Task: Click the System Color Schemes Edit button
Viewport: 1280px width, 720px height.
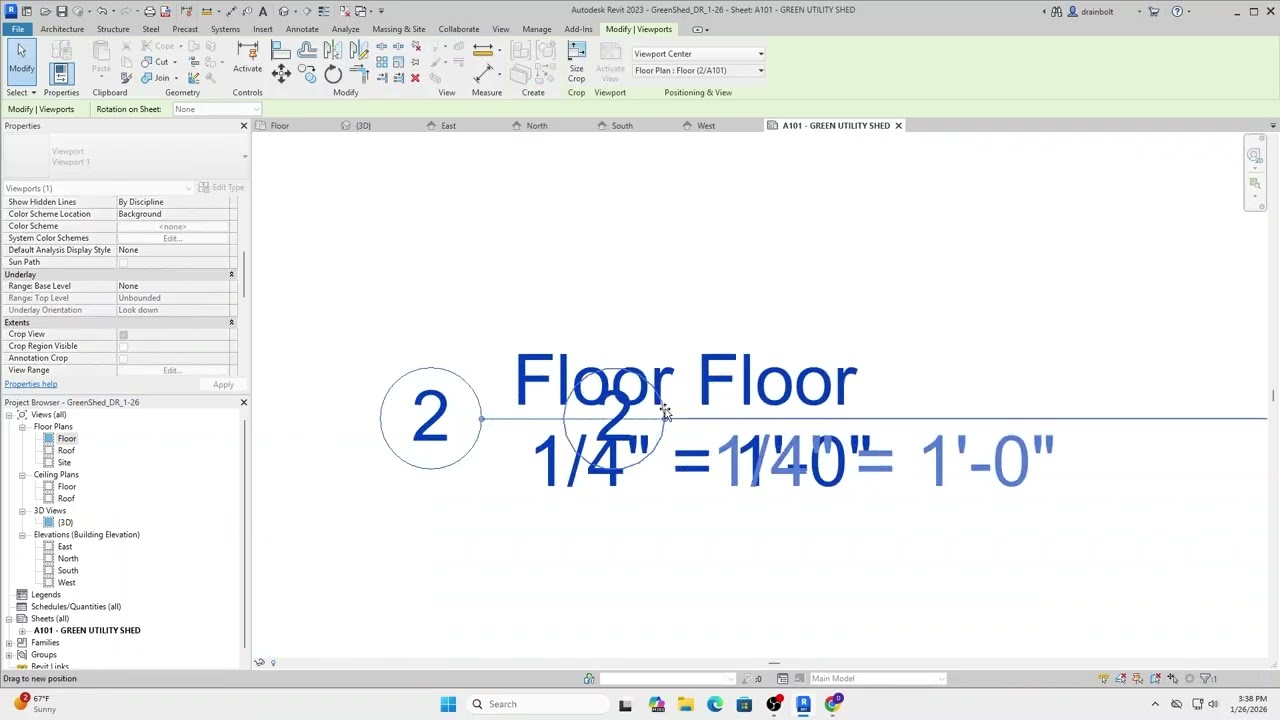Action: point(172,238)
